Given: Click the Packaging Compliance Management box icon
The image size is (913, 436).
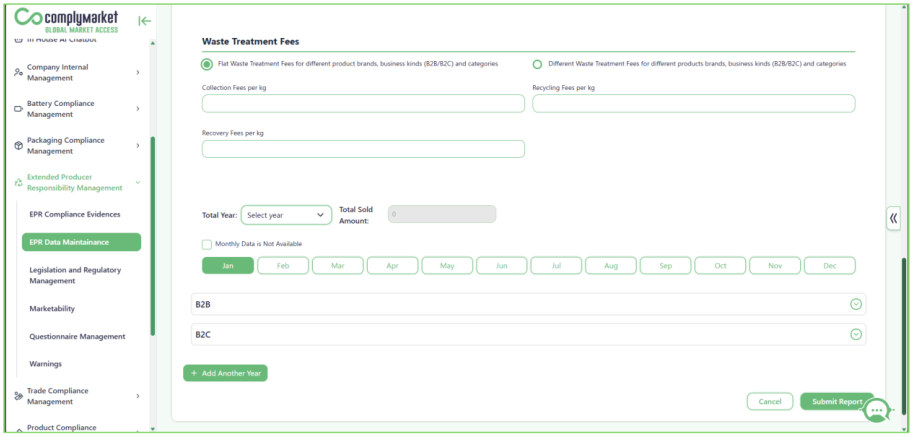Looking at the screenshot, I should click(x=18, y=146).
